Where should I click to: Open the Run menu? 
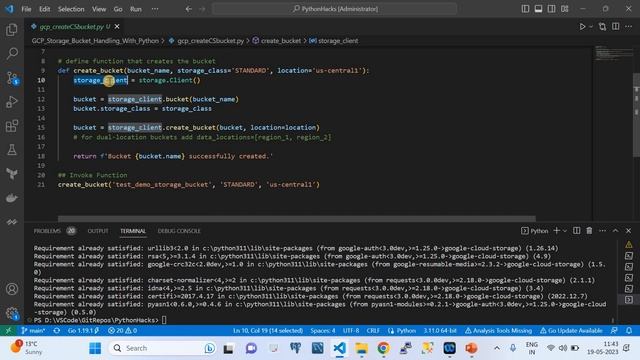click(x=136, y=9)
